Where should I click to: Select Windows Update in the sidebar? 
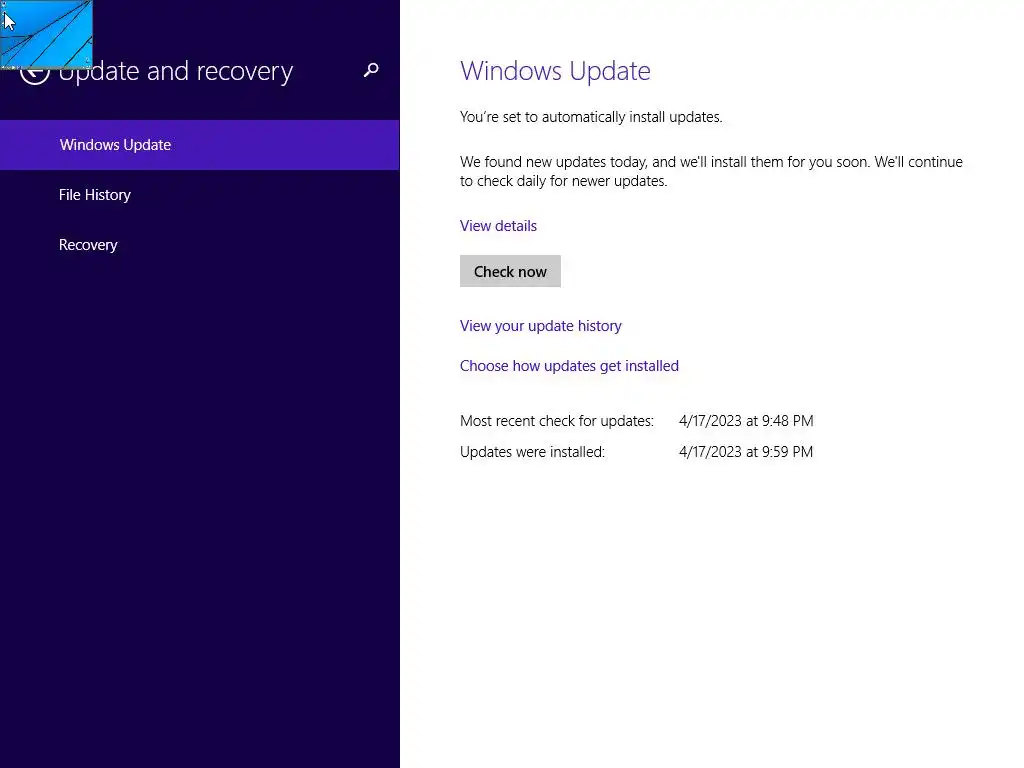pos(199,145)
